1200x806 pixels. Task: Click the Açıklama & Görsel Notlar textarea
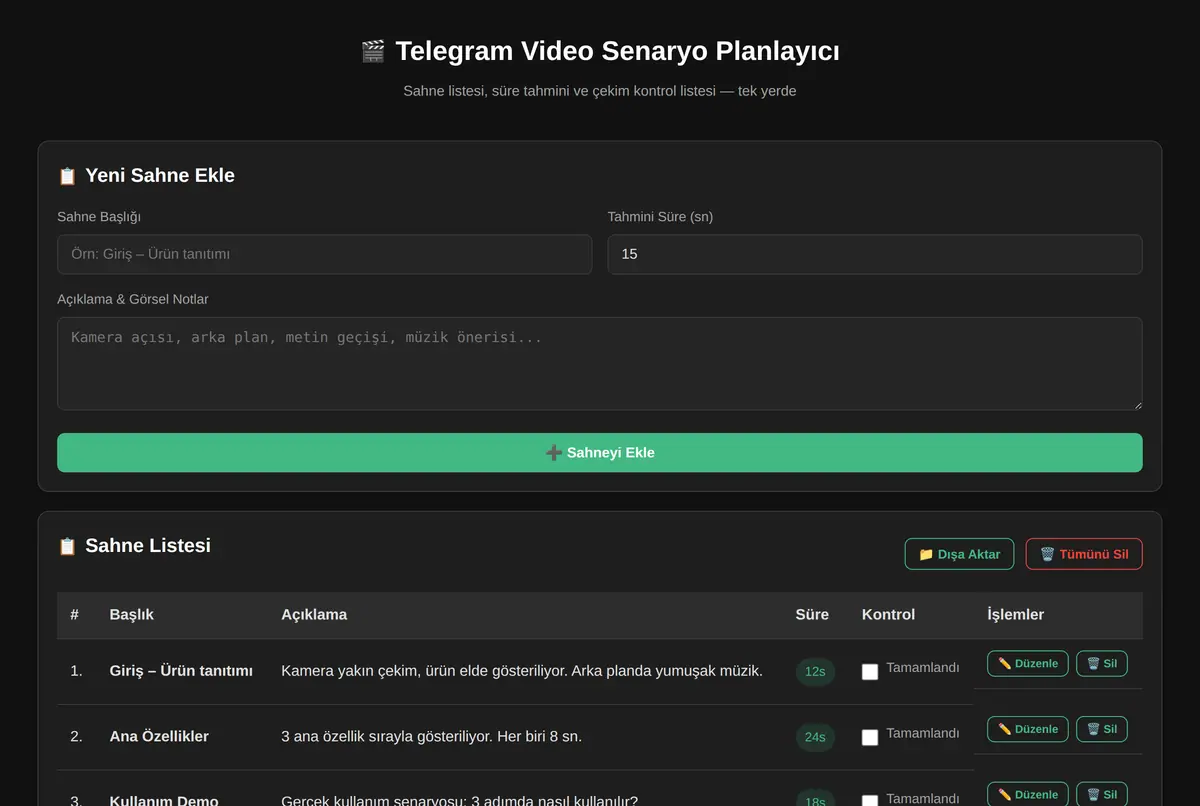pyautogui.click(x=600, y=364)
